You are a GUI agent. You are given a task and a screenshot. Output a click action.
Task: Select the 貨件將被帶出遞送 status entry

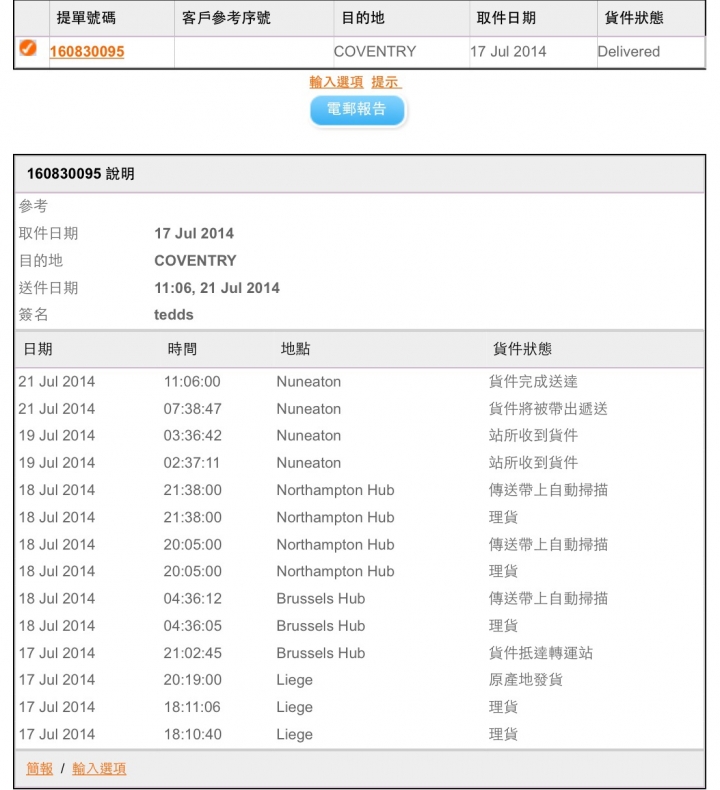click(x=548, y=409)
